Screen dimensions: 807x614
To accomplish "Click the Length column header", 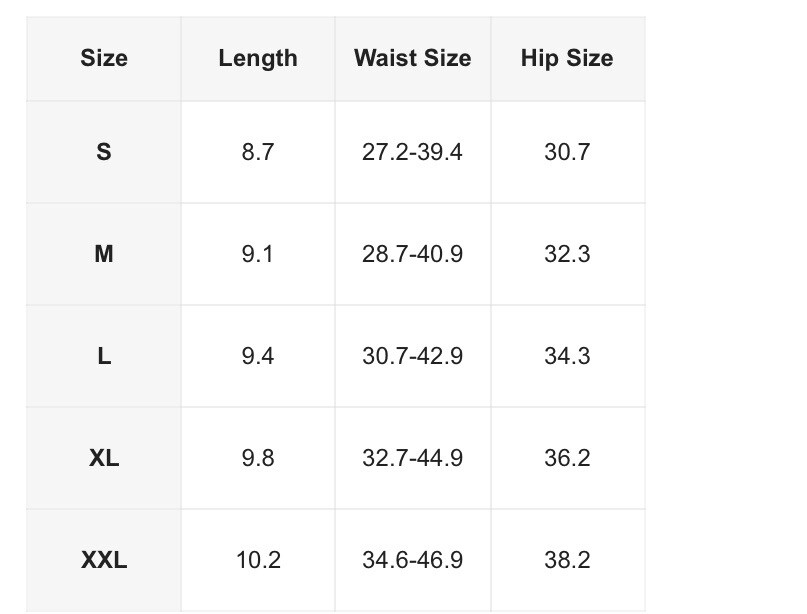I will (x=258, y=58).
